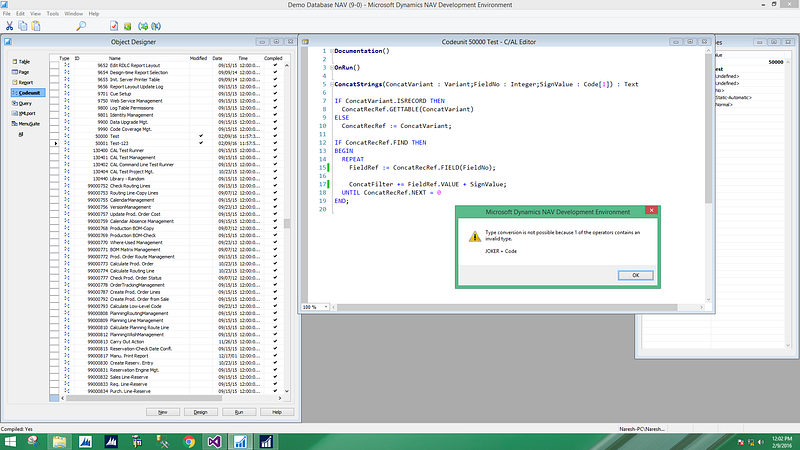
Task: Click the green database toolbar icon
Action: 128,26
